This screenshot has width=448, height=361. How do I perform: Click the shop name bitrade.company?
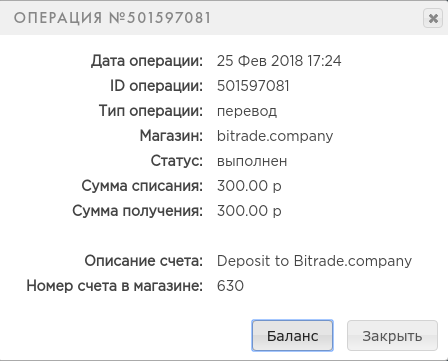(x=275, y=136)
